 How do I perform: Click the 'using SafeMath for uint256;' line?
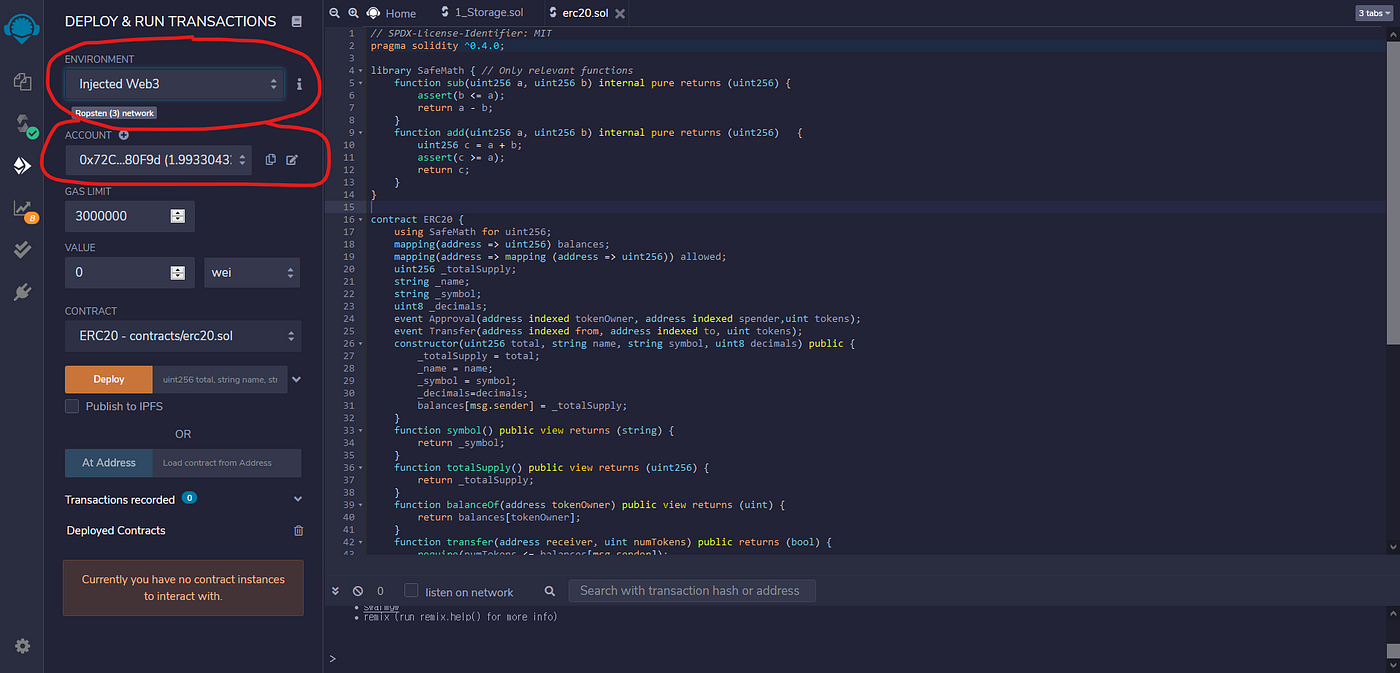click(473, 232)
